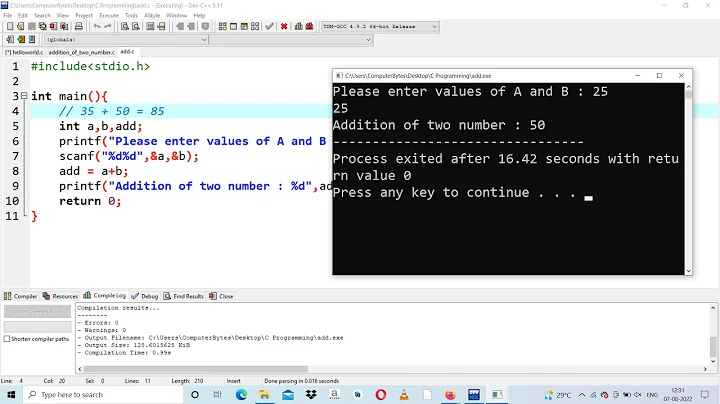This screenshot has width=720, height=404.
Task: Open File Explorer from the taskbar
Action: (264, 394)
